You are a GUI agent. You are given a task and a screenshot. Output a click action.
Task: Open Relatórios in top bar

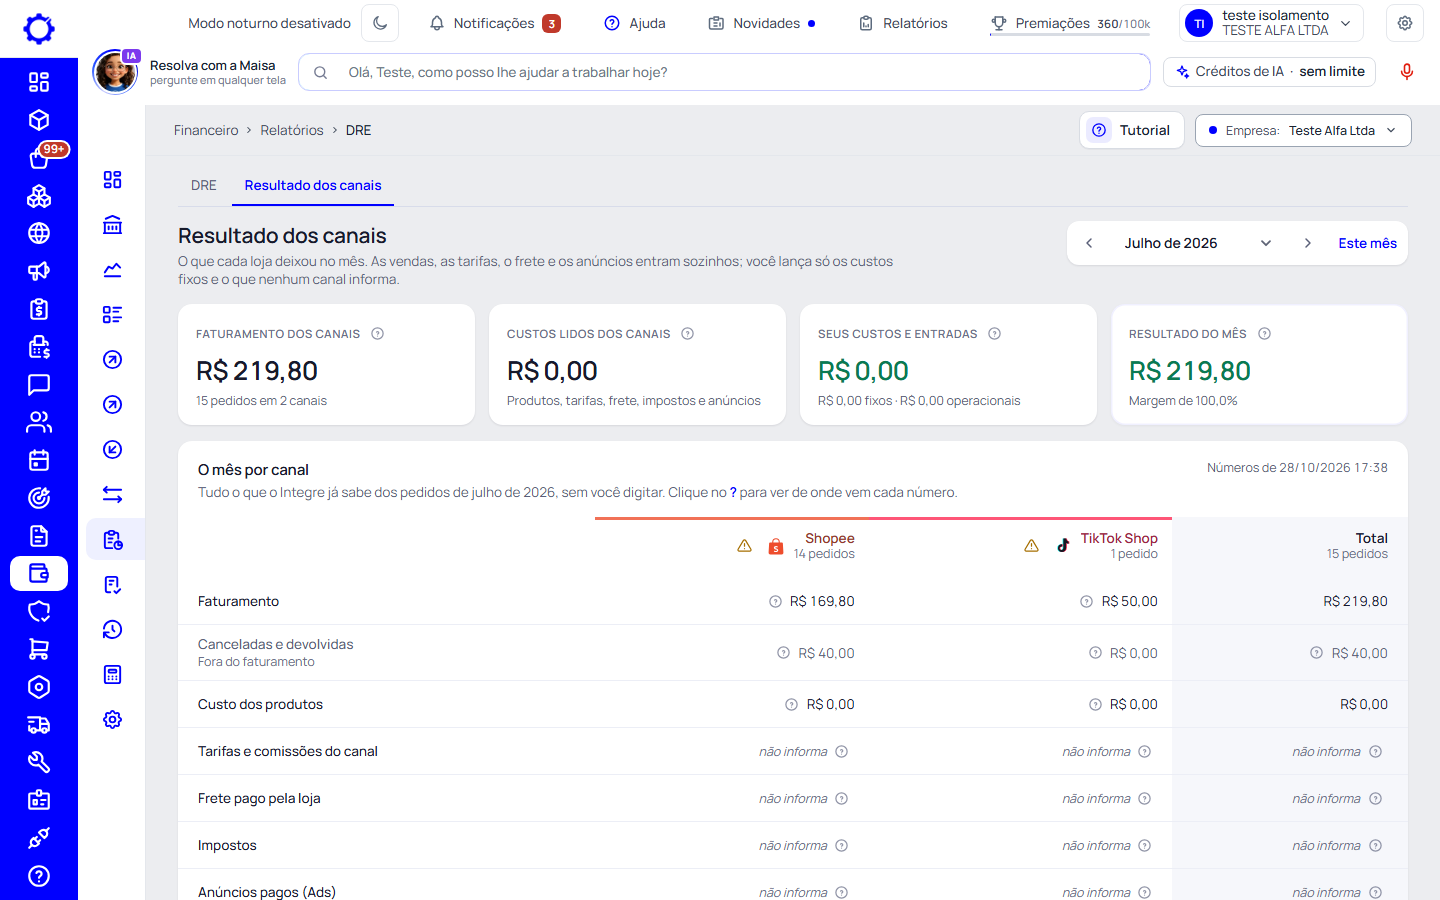tap(903, 23)
